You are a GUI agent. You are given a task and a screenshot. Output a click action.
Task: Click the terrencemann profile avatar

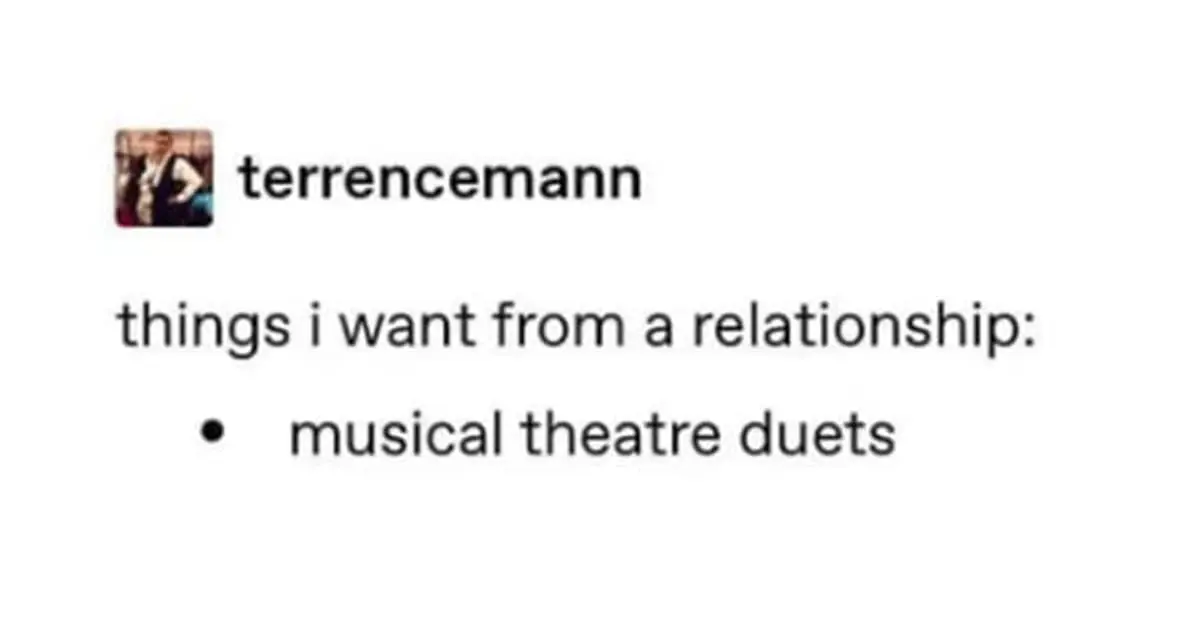pyautogui.click(x=164, y=178)
